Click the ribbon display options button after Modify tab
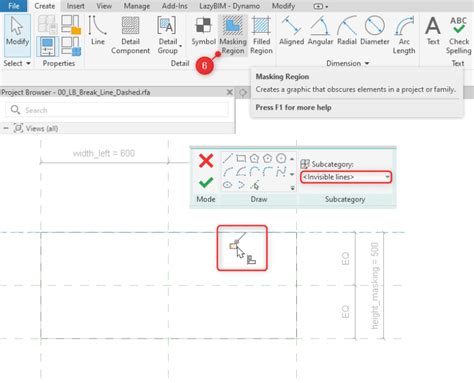The image size is (474, 383). 320,6
